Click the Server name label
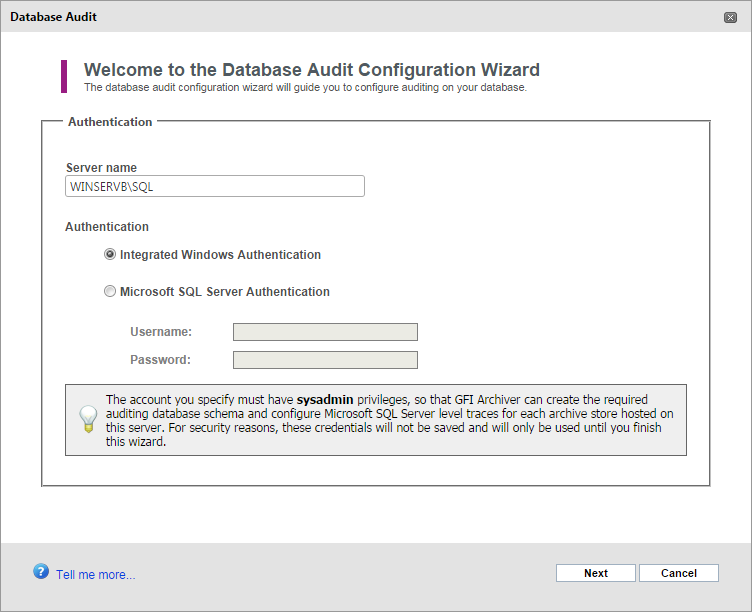Screen dimensions: 752x612 (x=101, y=167)
